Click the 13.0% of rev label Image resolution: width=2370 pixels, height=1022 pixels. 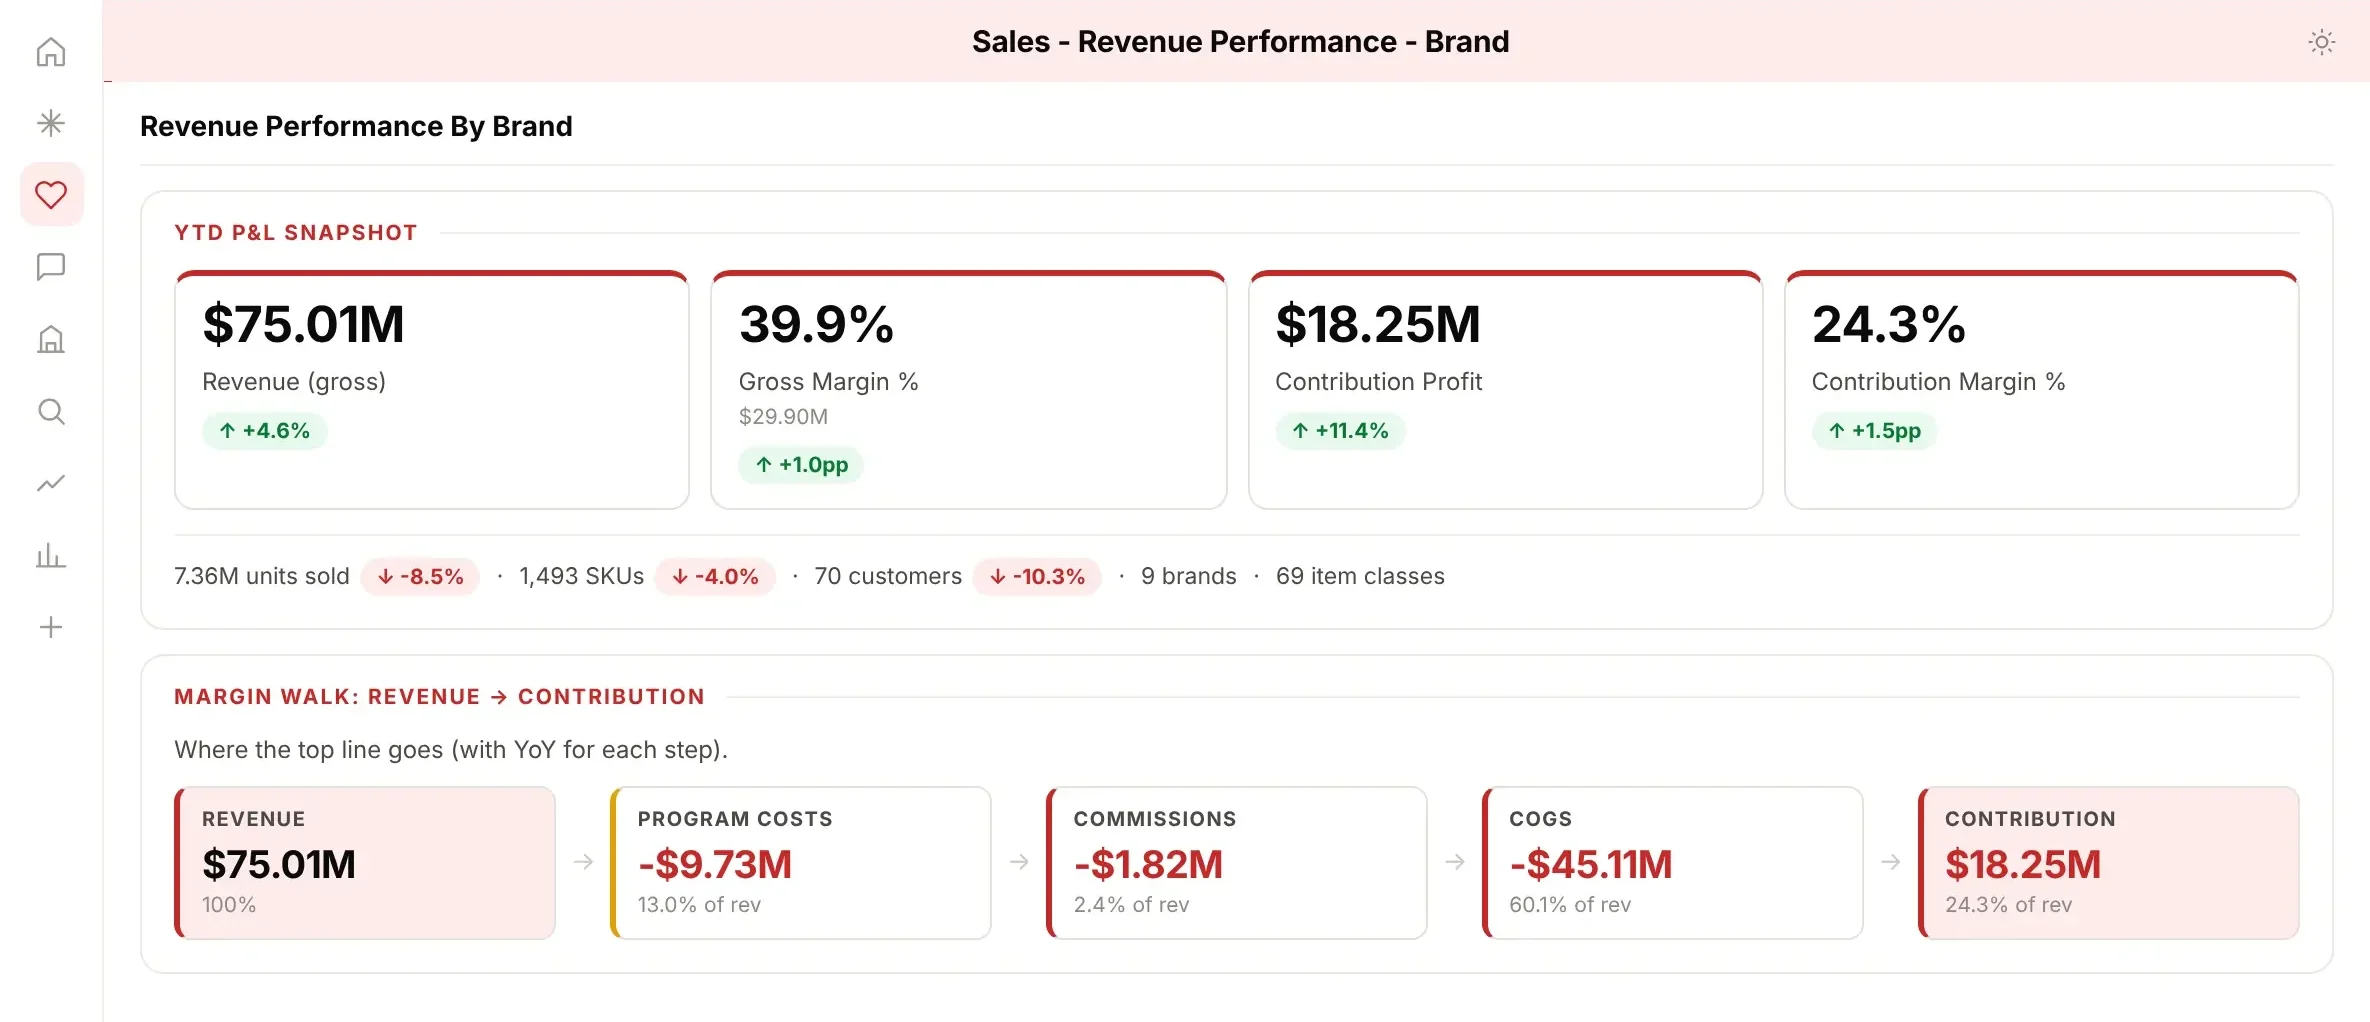click(x=699, y=905)
